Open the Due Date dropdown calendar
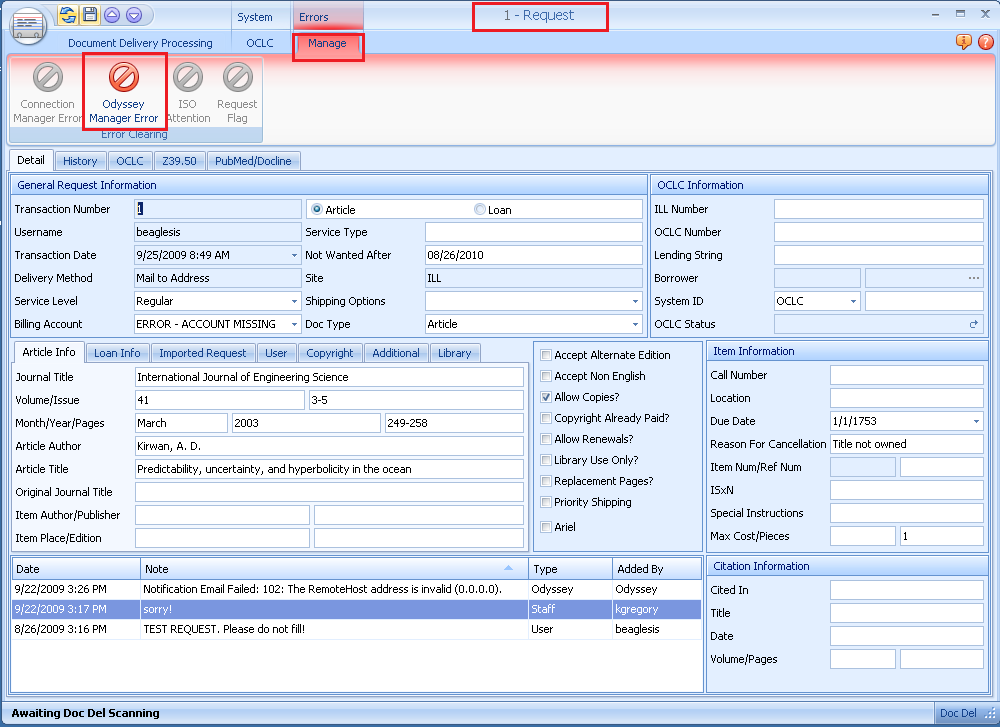The width and height of the screenshot is (1000, 727). click(x=976, y=421)
